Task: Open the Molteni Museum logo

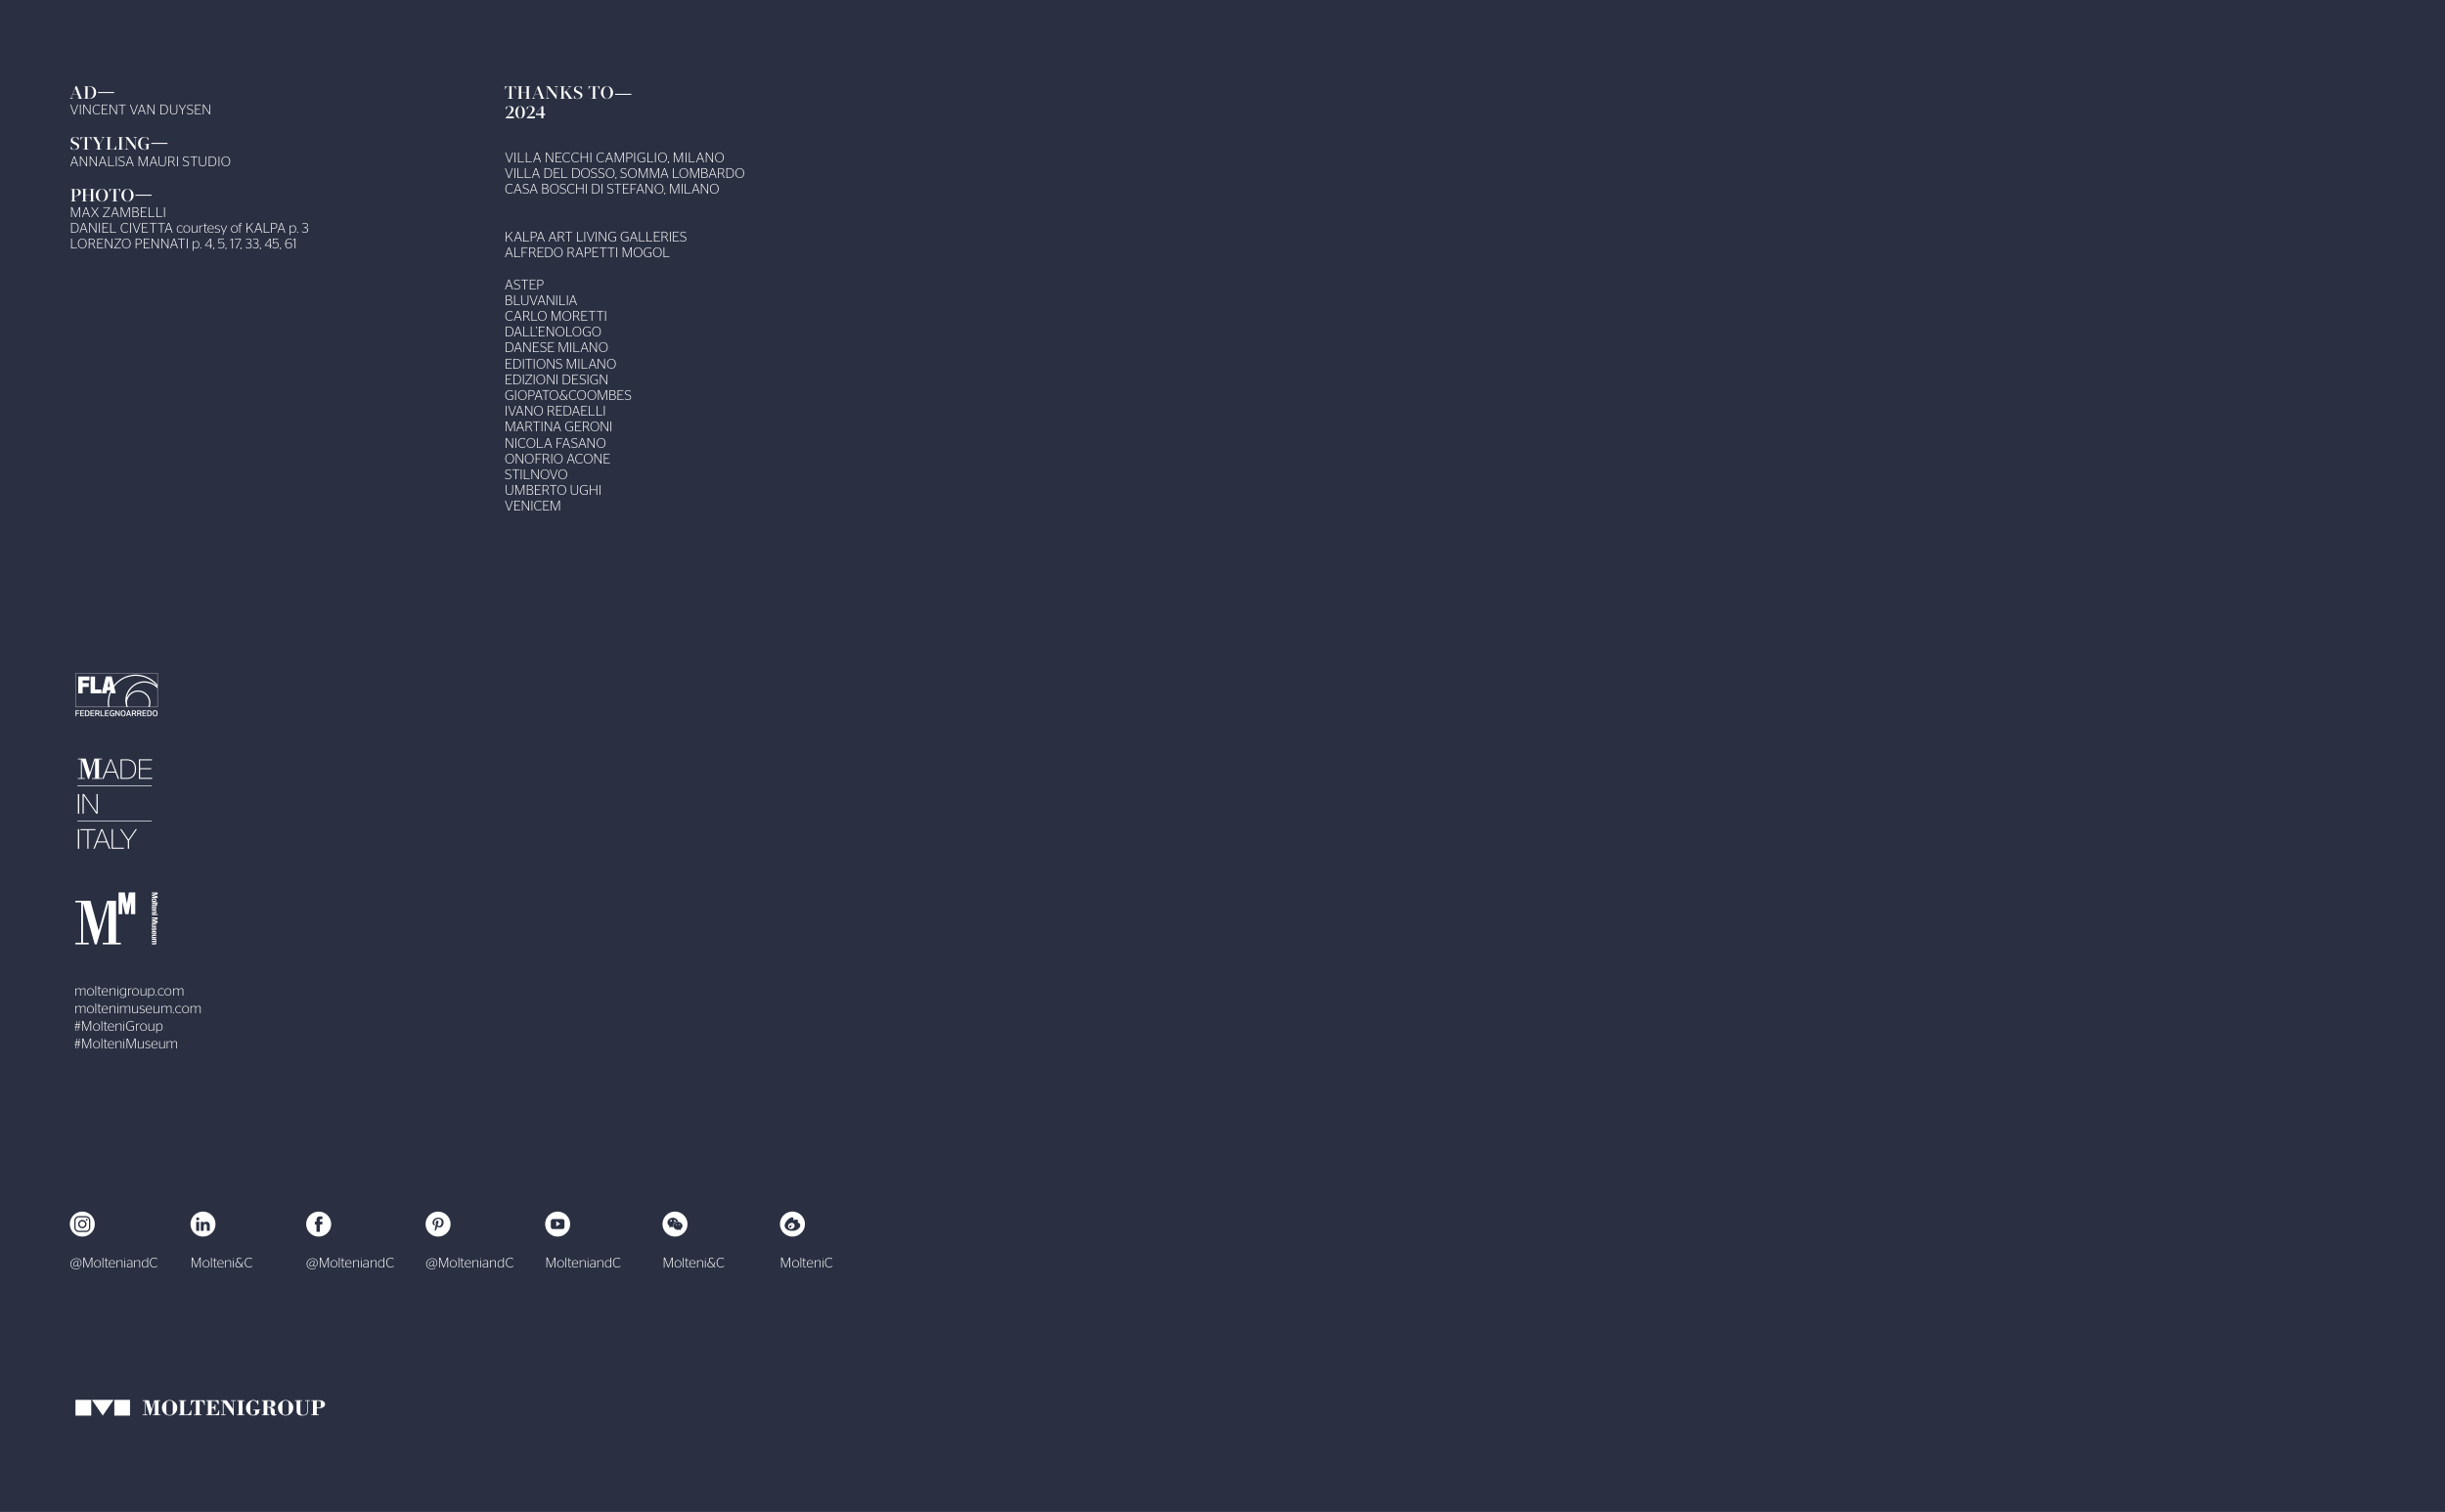Action: [116, 919]
